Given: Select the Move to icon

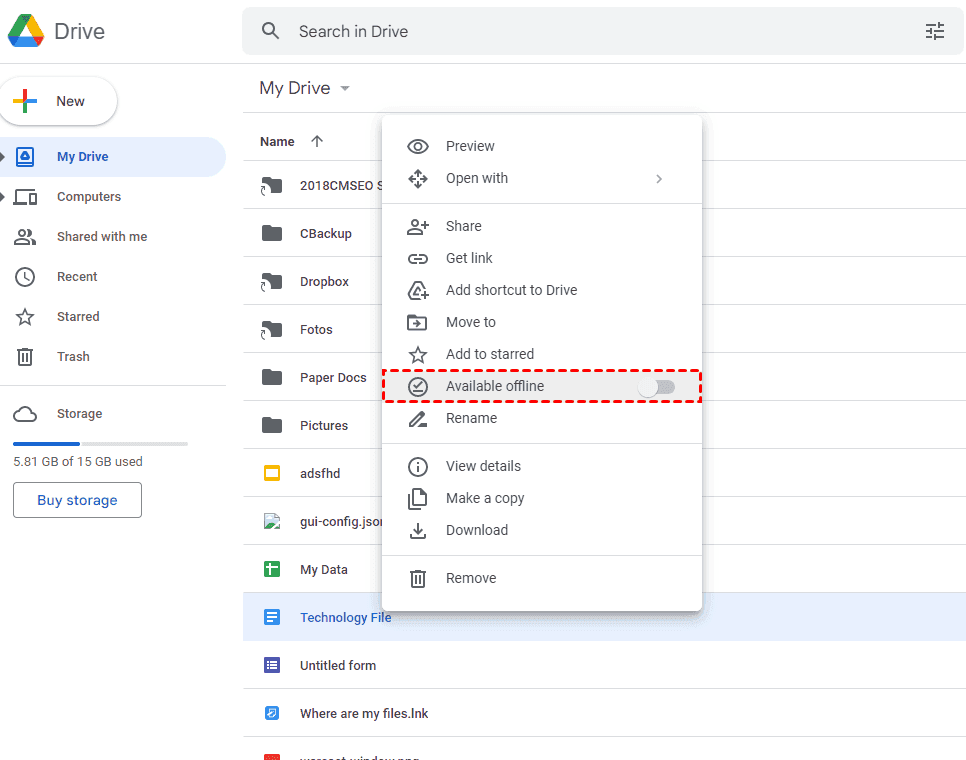Looking at the screenshot, I should (418, 322).
